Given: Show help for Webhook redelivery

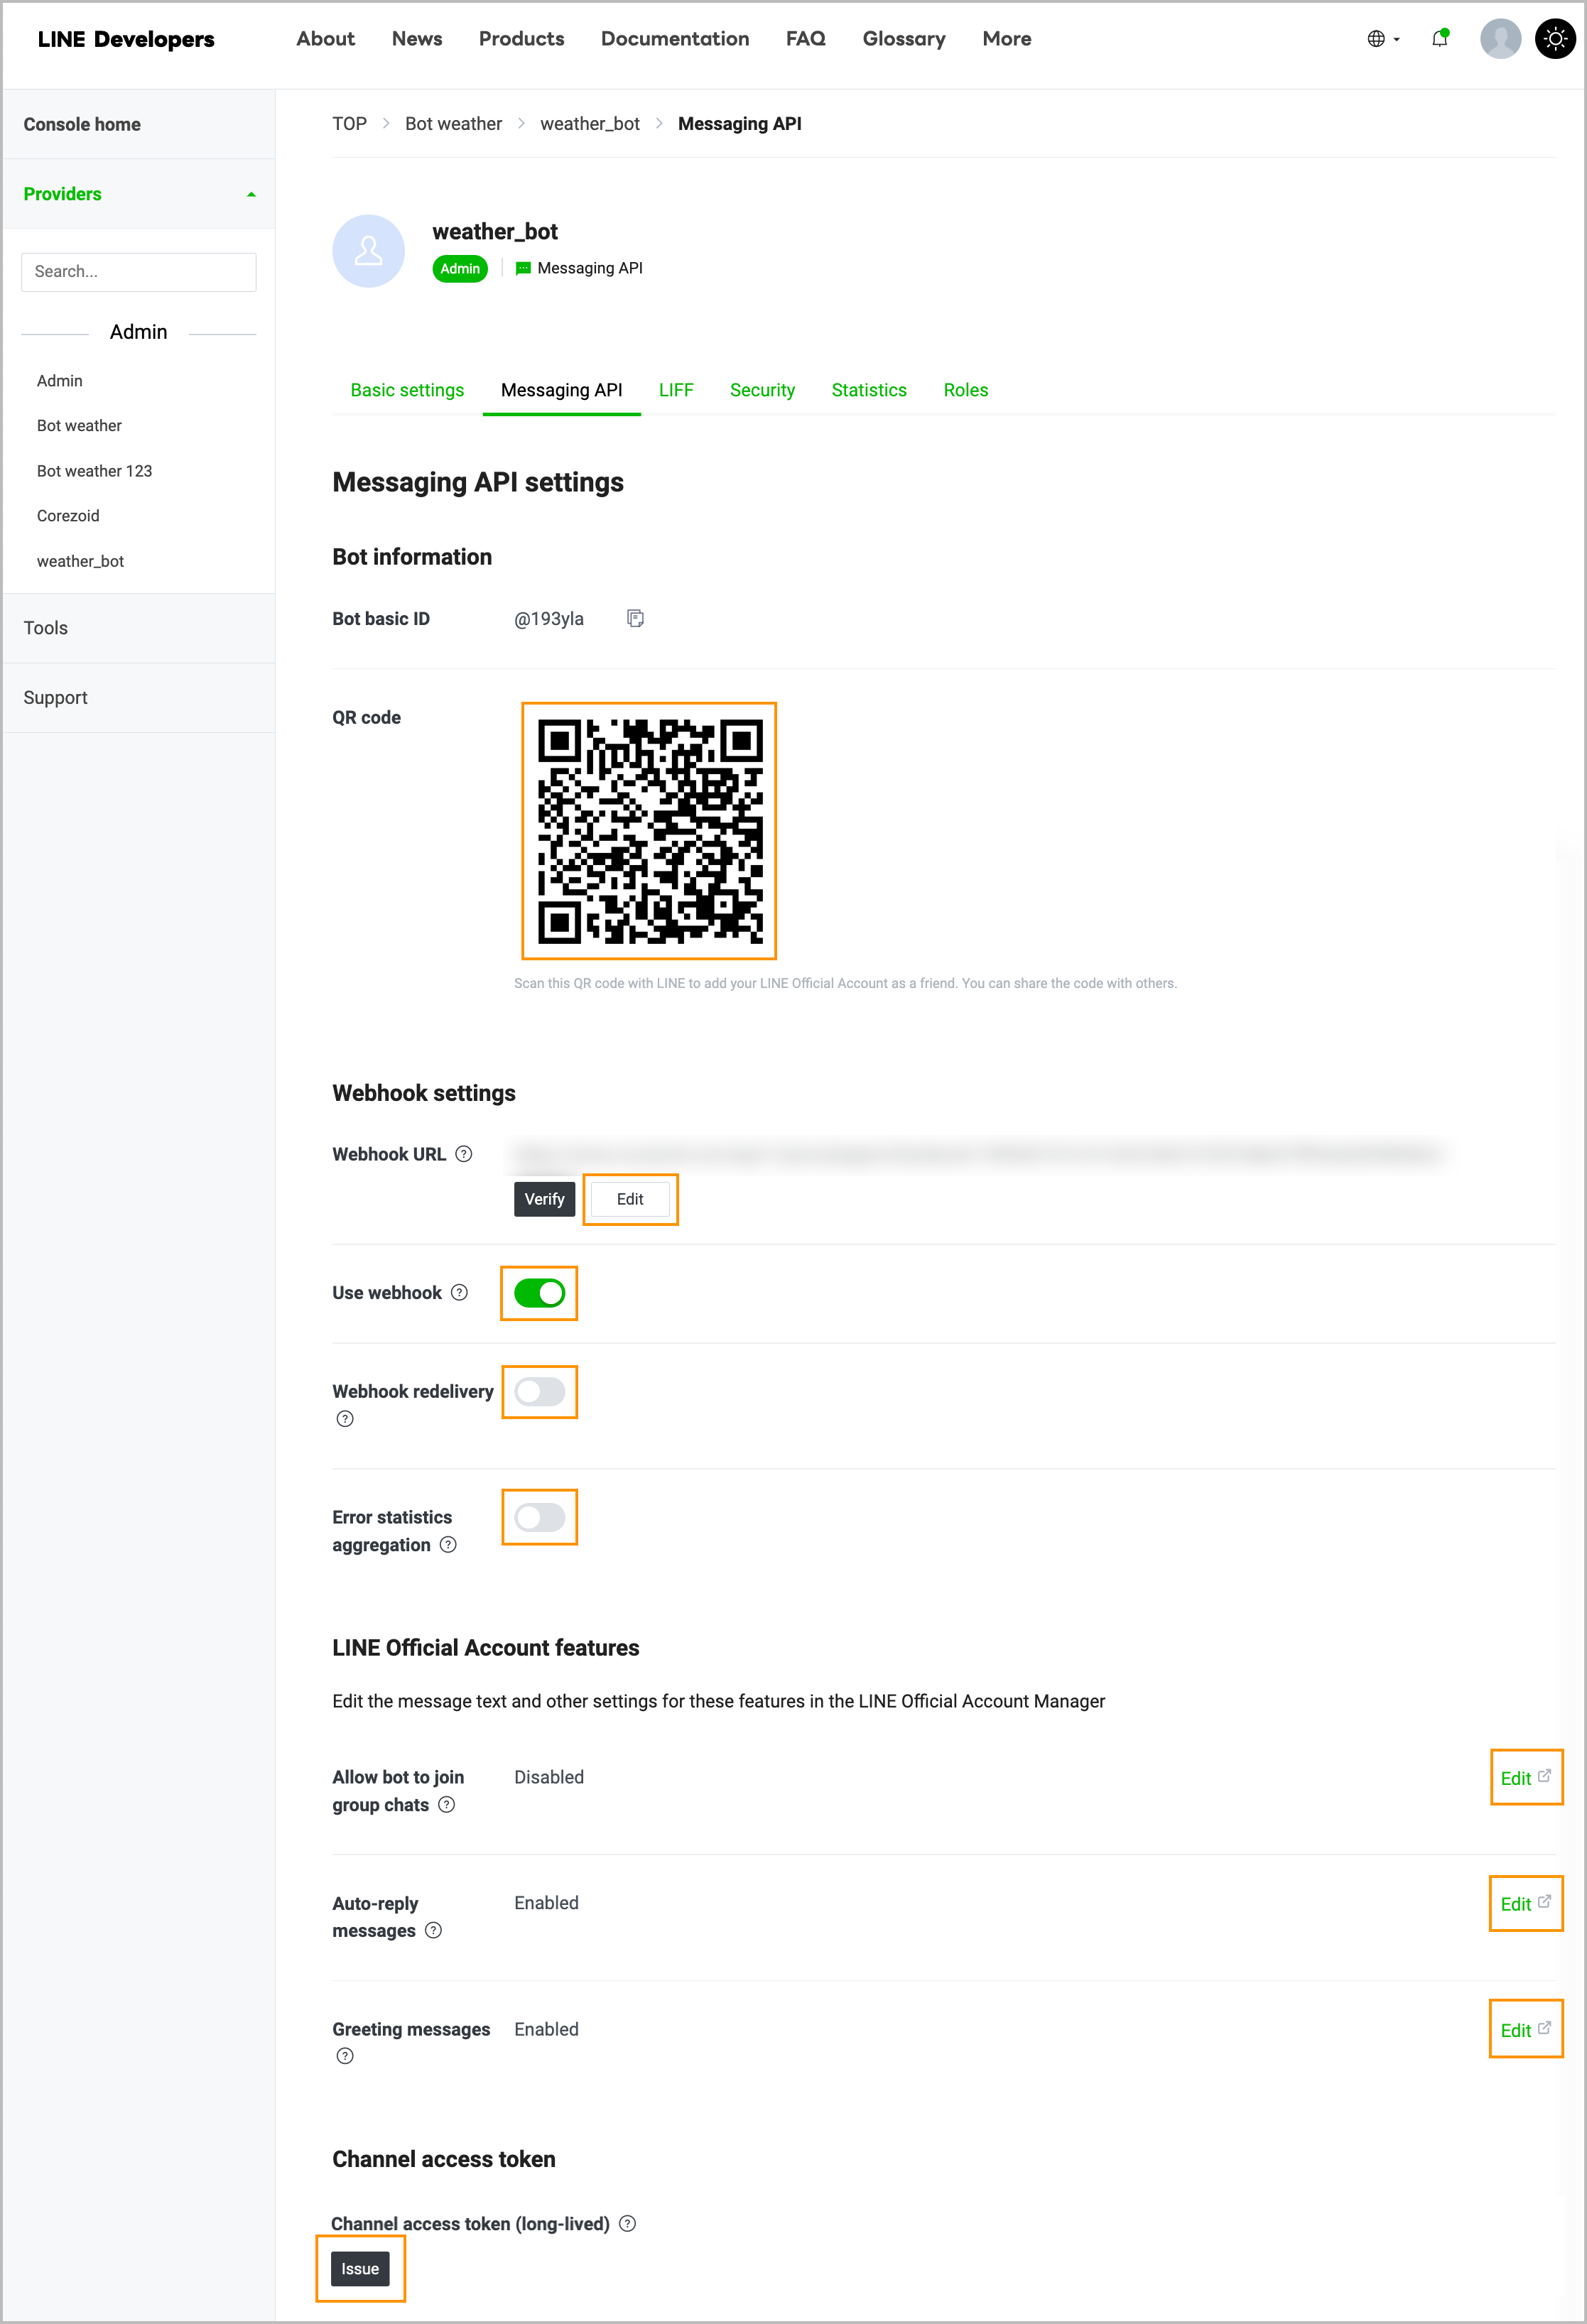Looking at the screenshot, I should (345, 1418).
